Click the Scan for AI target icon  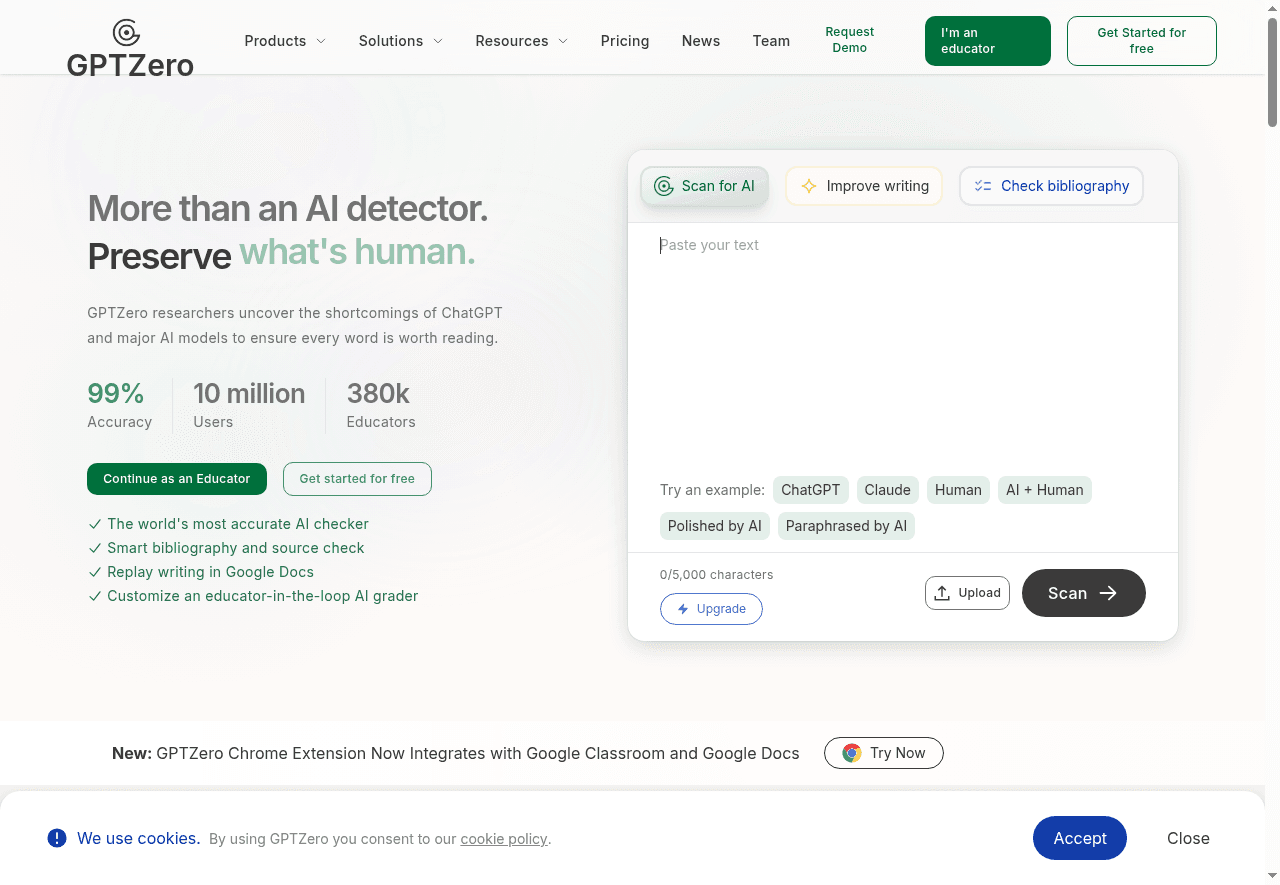pyautogui.click(x=663, y=186)
